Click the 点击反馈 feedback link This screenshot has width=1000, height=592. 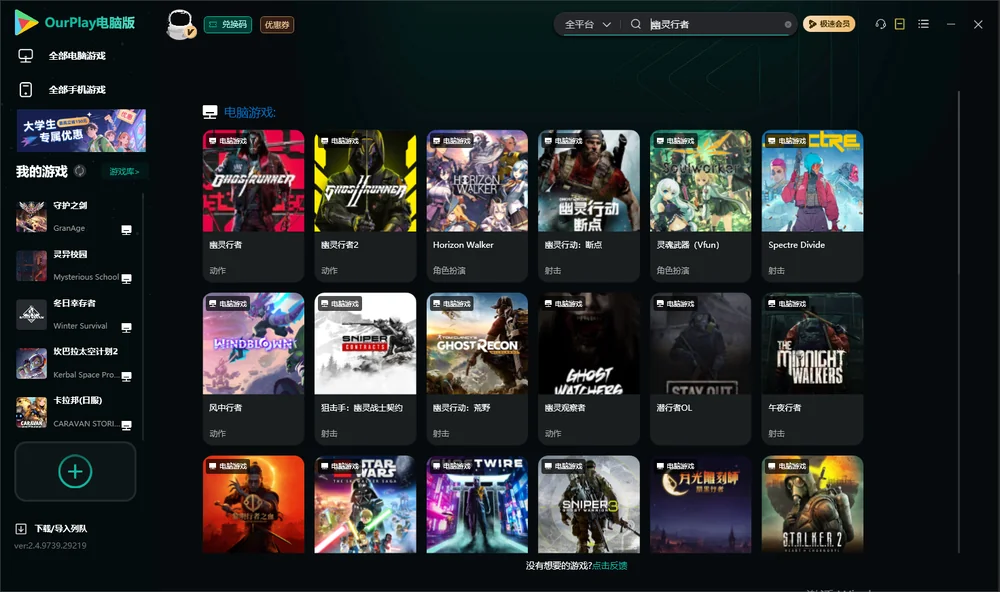[610, 565]
